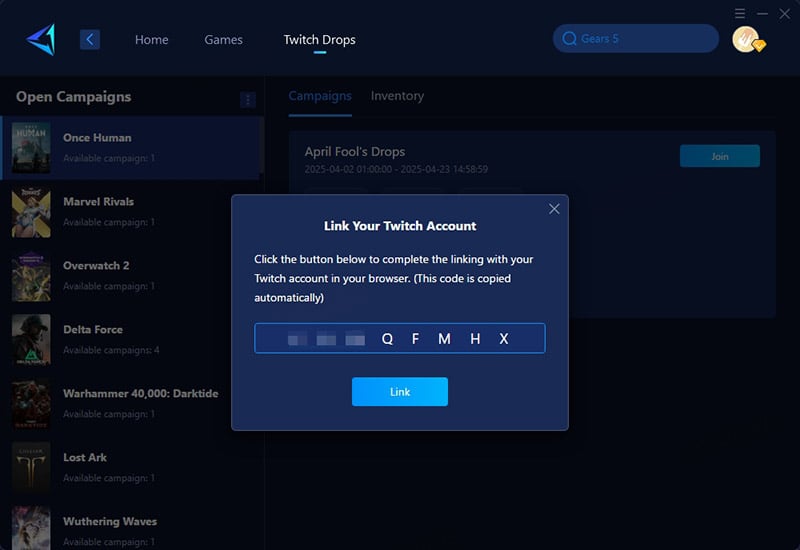
Task: Click Lost Ark game thumbnail
Action: (31, 467)
